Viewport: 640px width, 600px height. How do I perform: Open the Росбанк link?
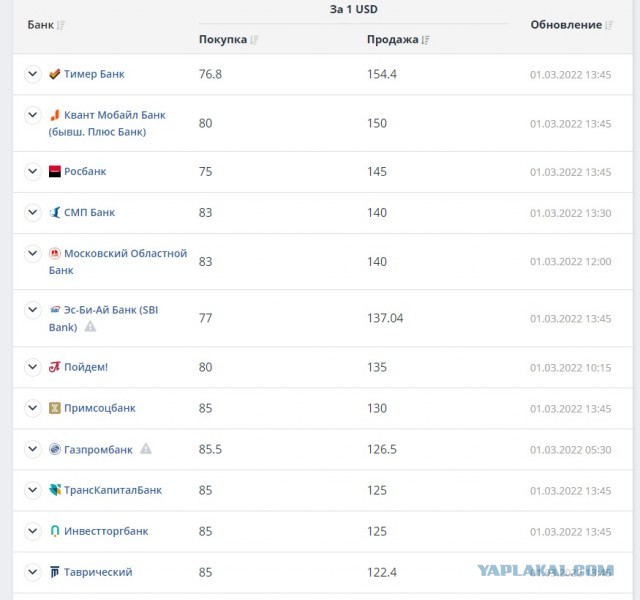tap(85, 171)
